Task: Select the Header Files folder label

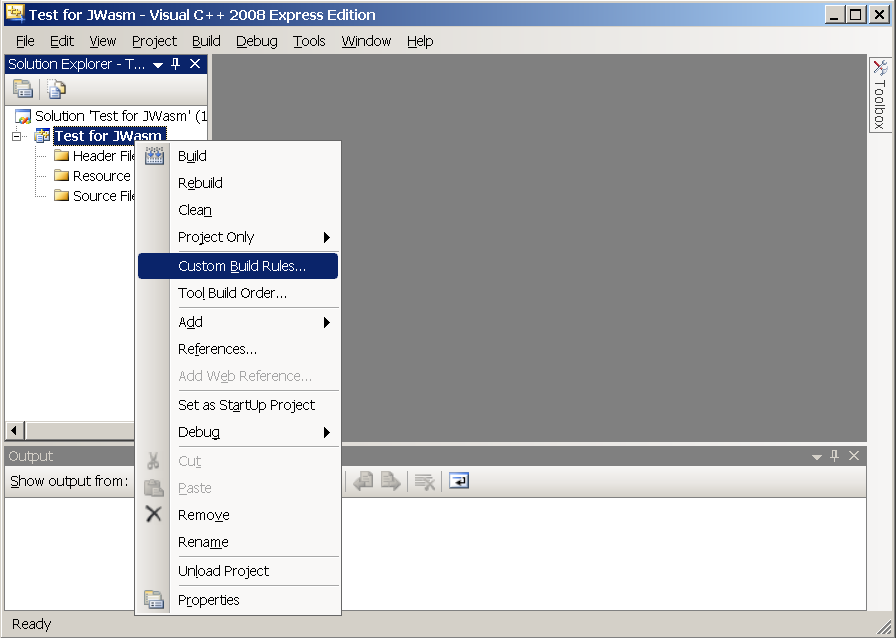Action: pos(103,155)
